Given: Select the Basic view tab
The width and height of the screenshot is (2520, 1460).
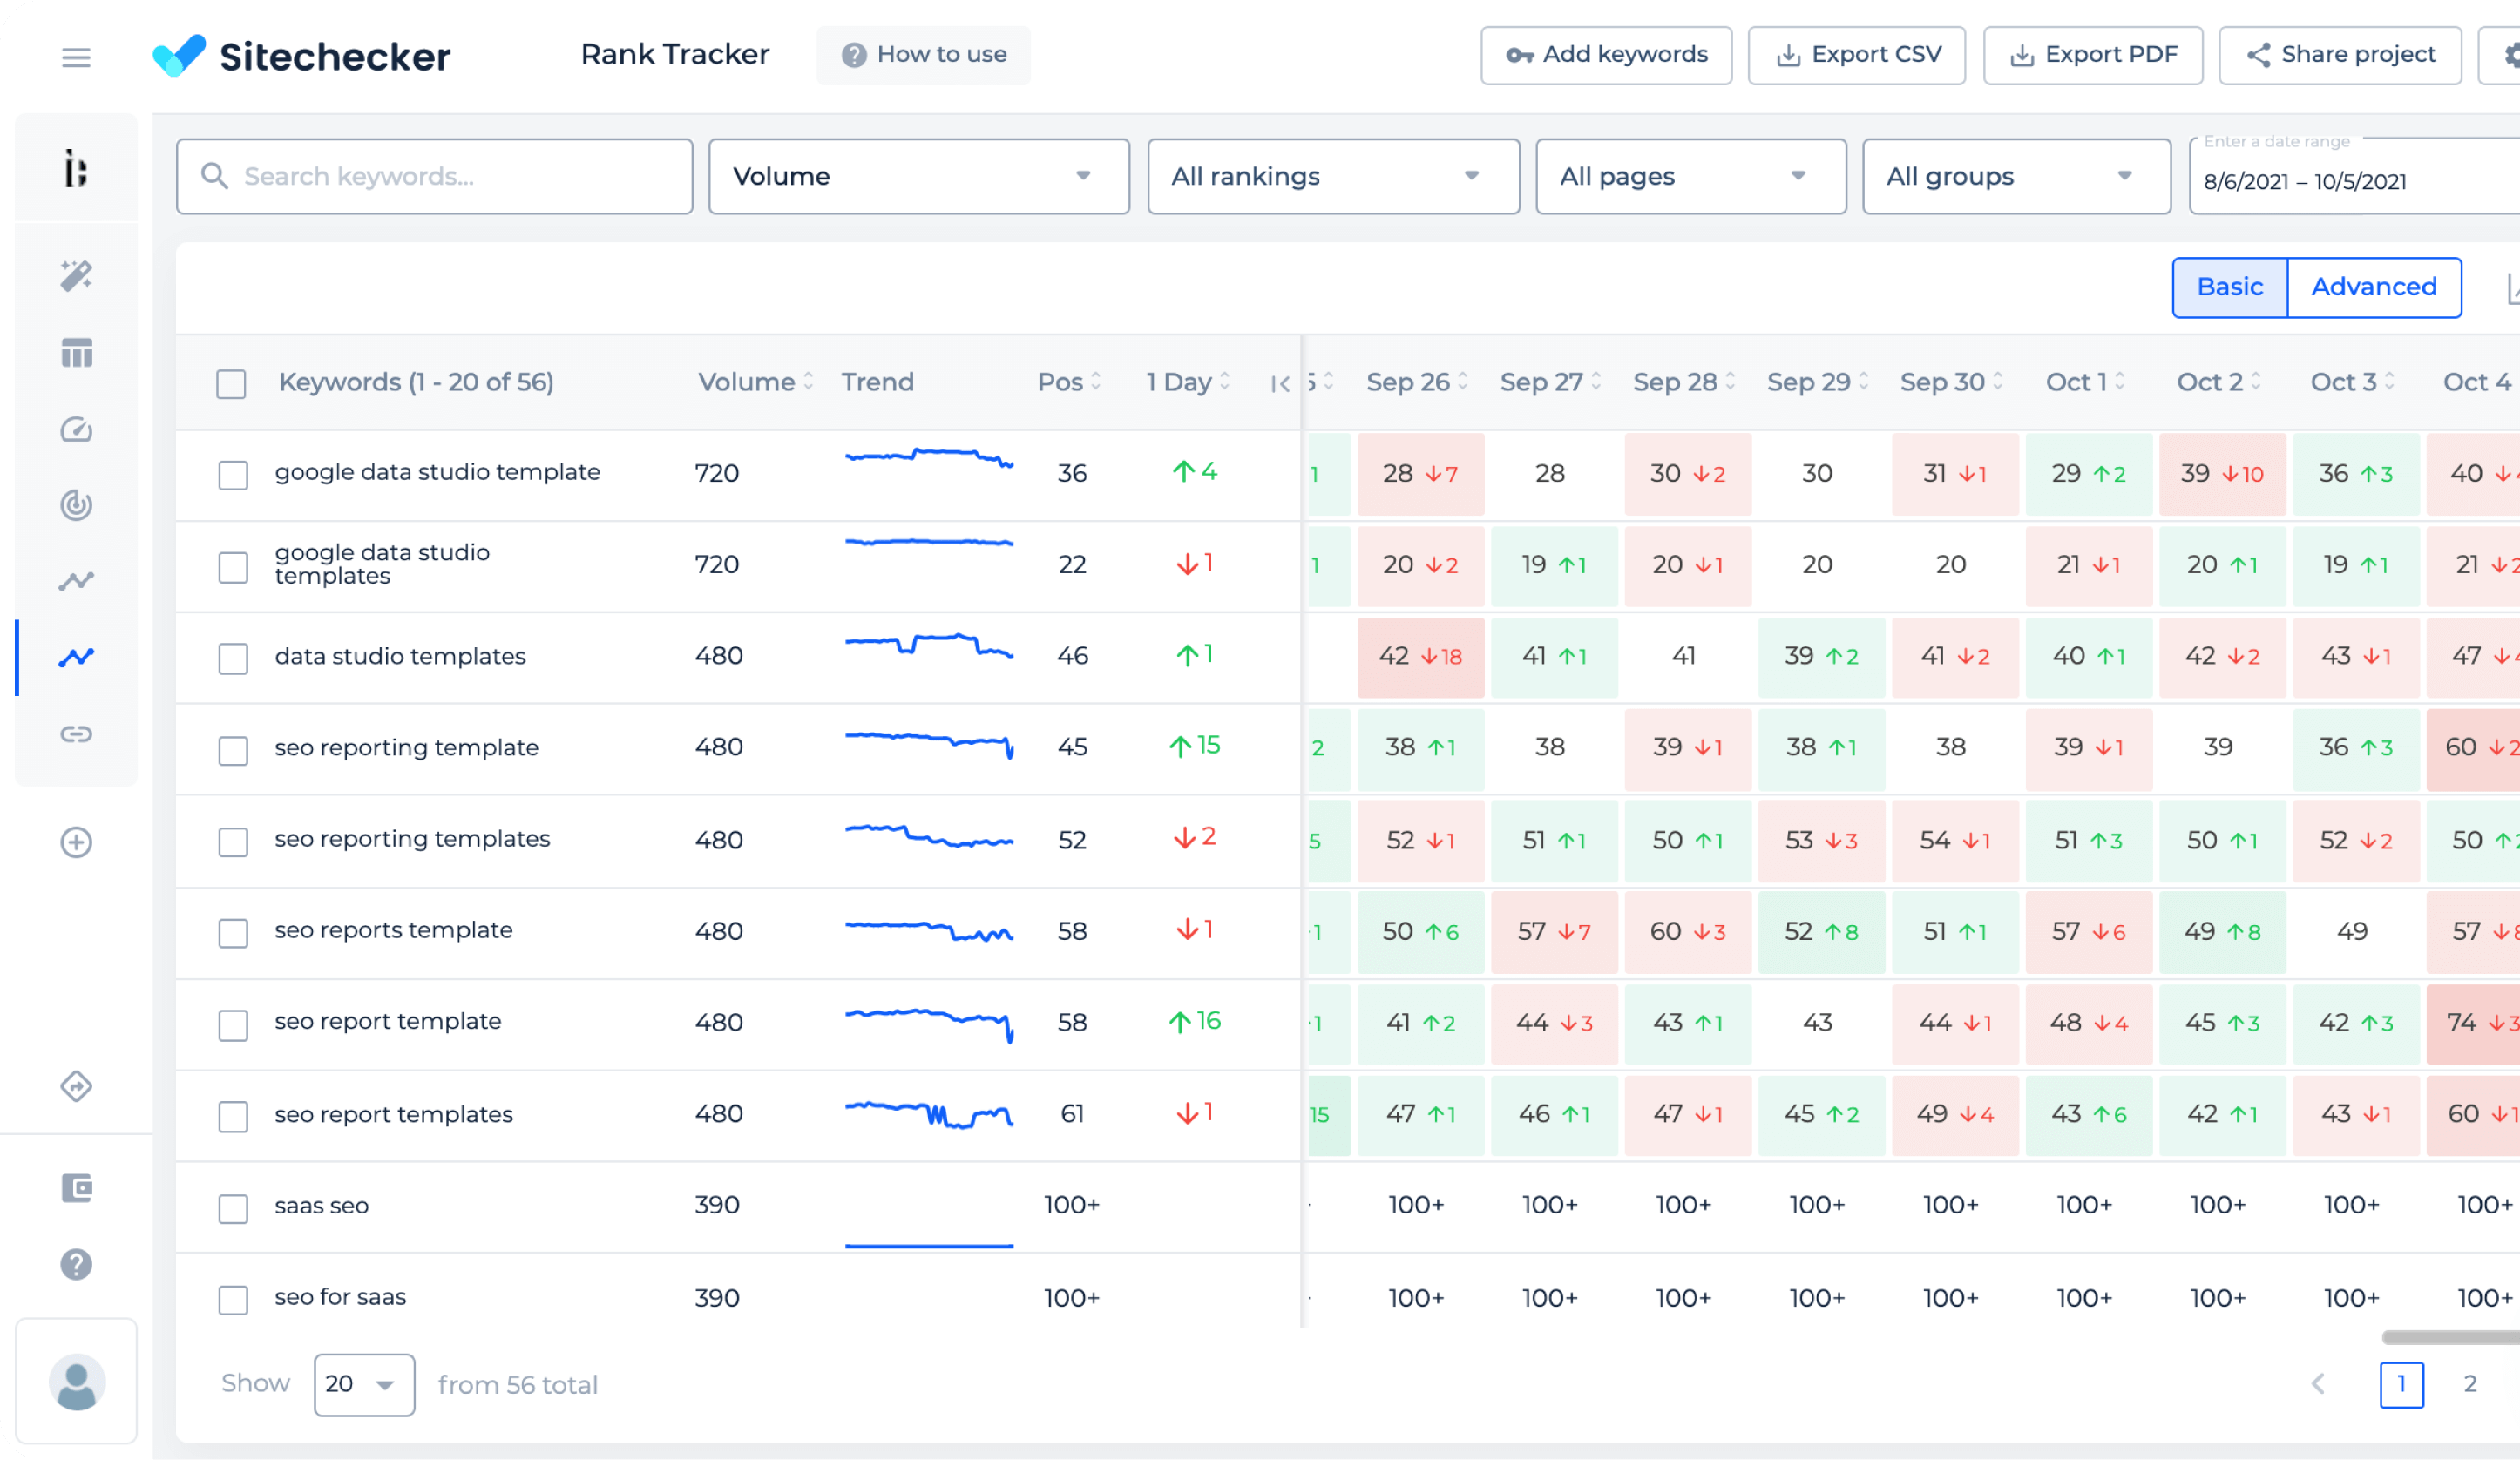Looking at the screenshot, I should (2230, 287).
